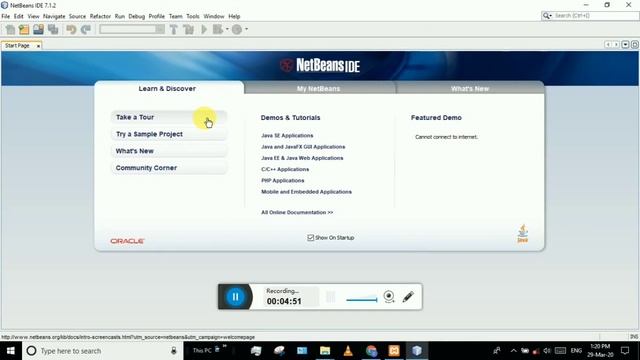
Task: Open the Debug menu
Action: 137,16
